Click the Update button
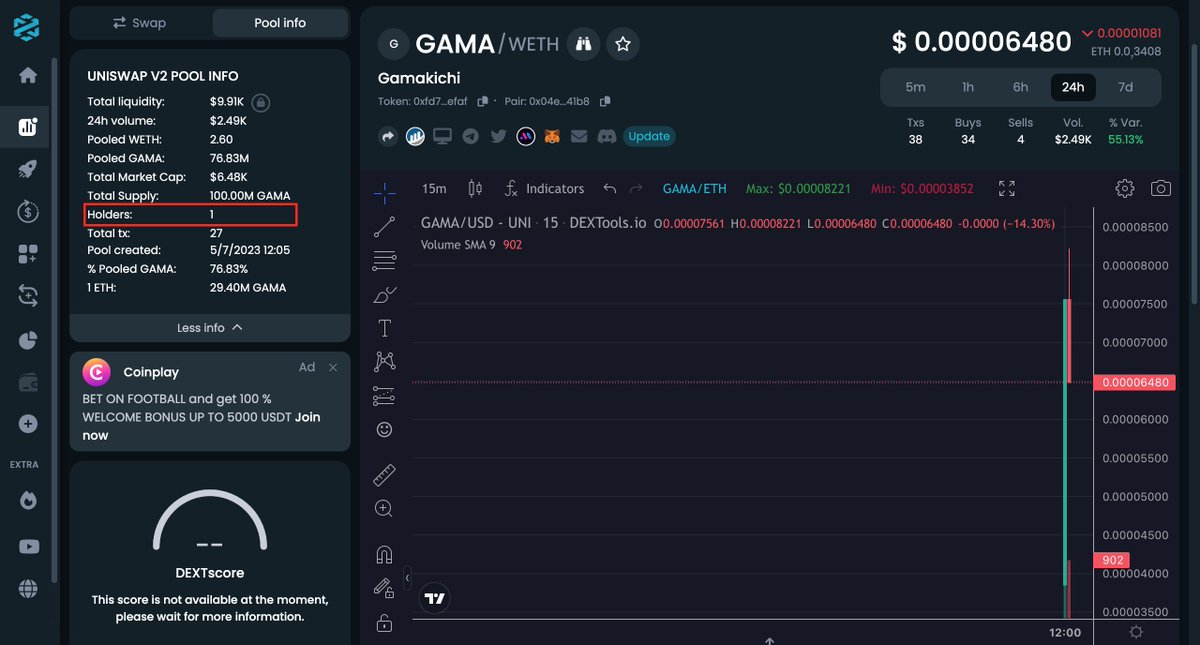The height and width of the screenshot is (645, 1200). tap(649, 136)
